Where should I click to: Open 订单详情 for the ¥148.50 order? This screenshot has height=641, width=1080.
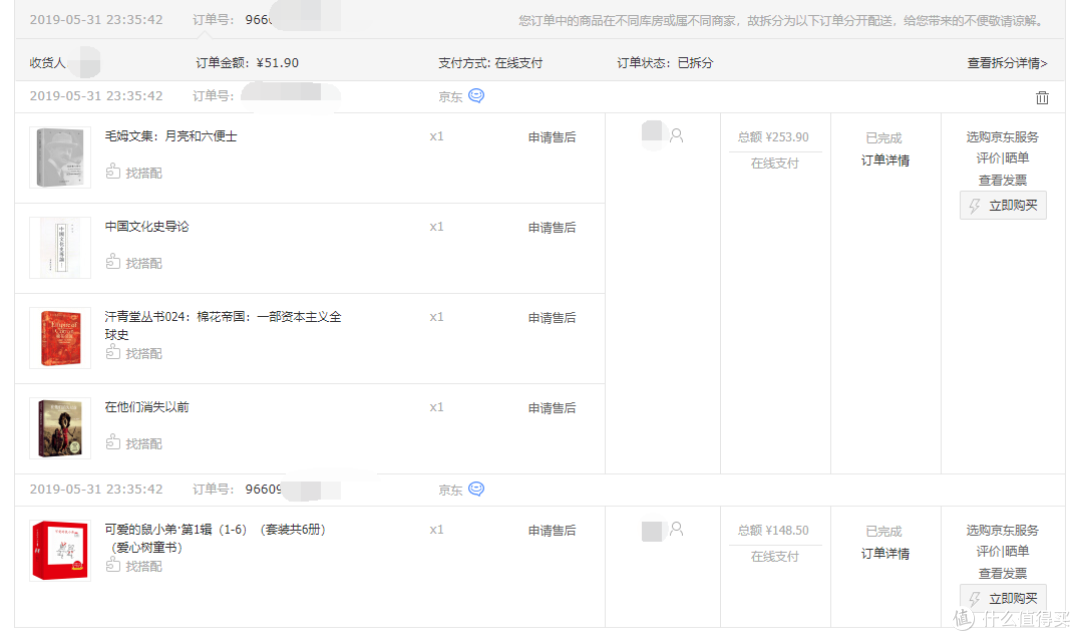pos(885,553)
